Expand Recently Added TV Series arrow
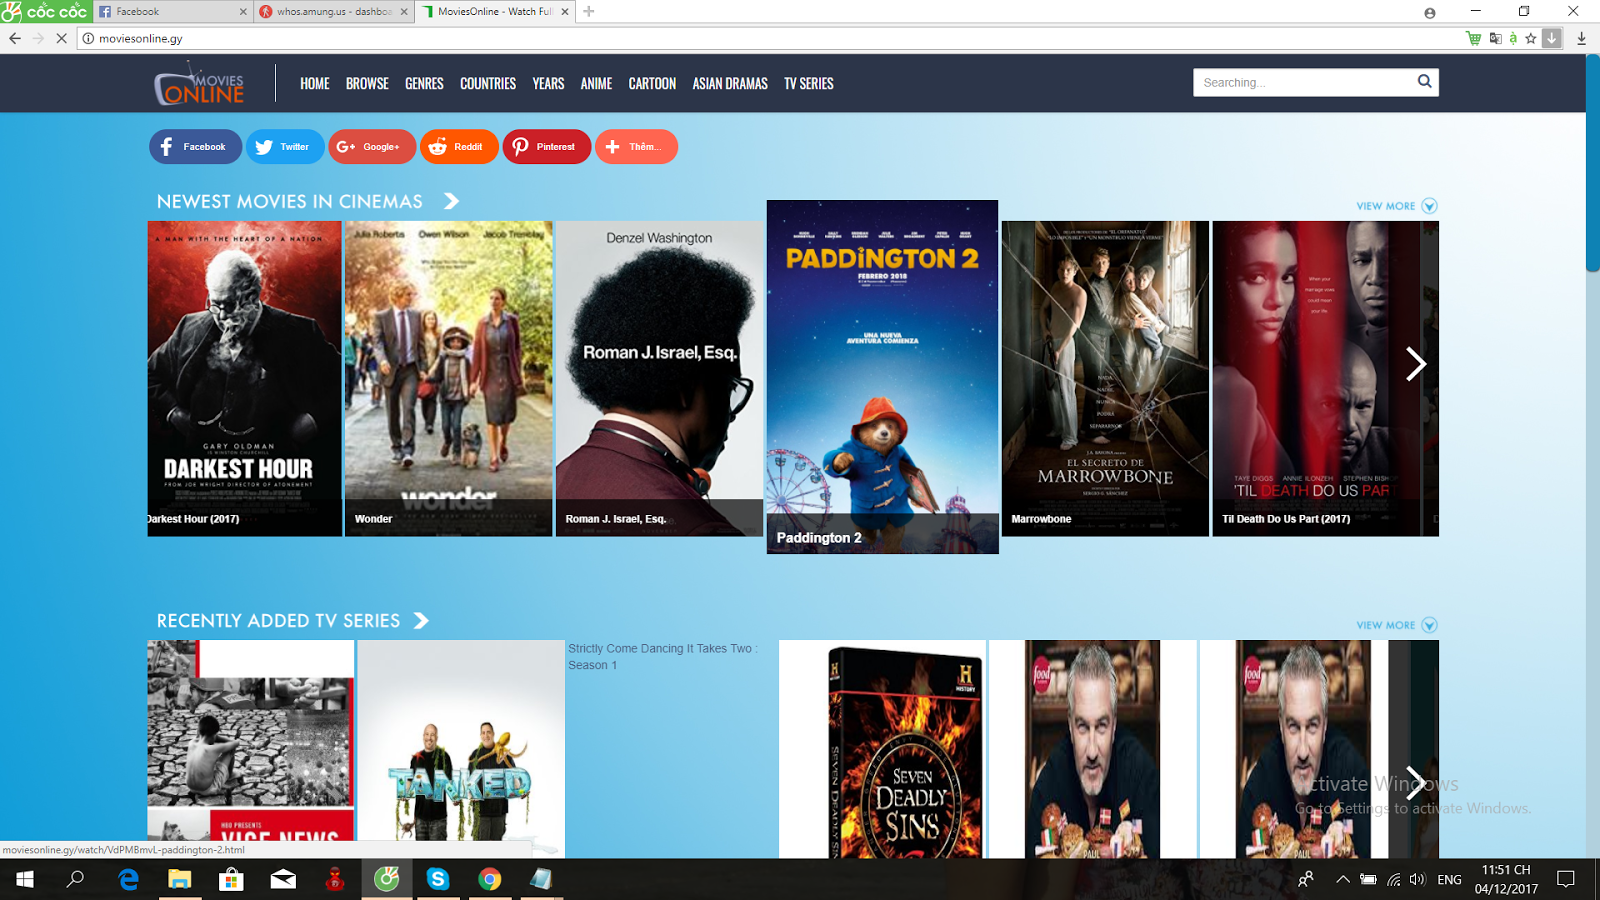1600x900 pixels. point(421,621)
